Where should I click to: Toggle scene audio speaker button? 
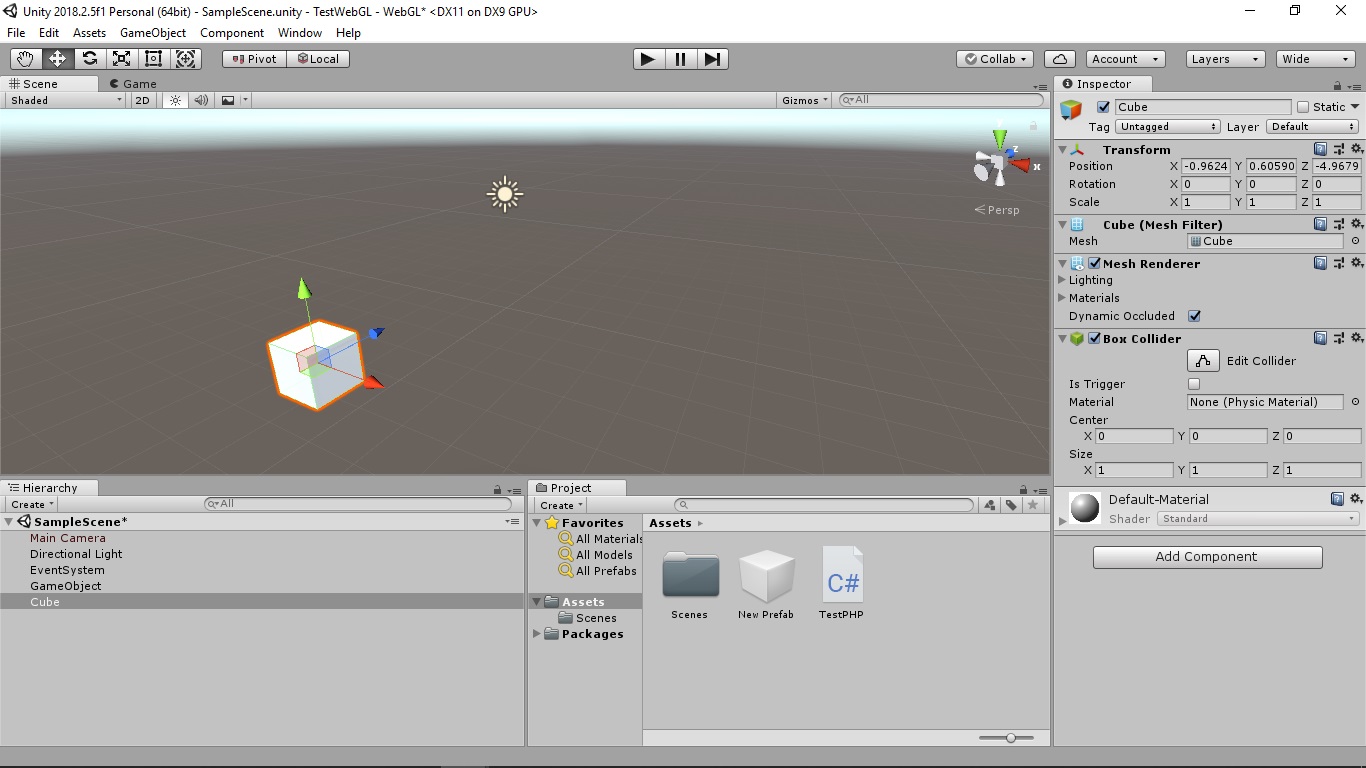coord(201,100)
